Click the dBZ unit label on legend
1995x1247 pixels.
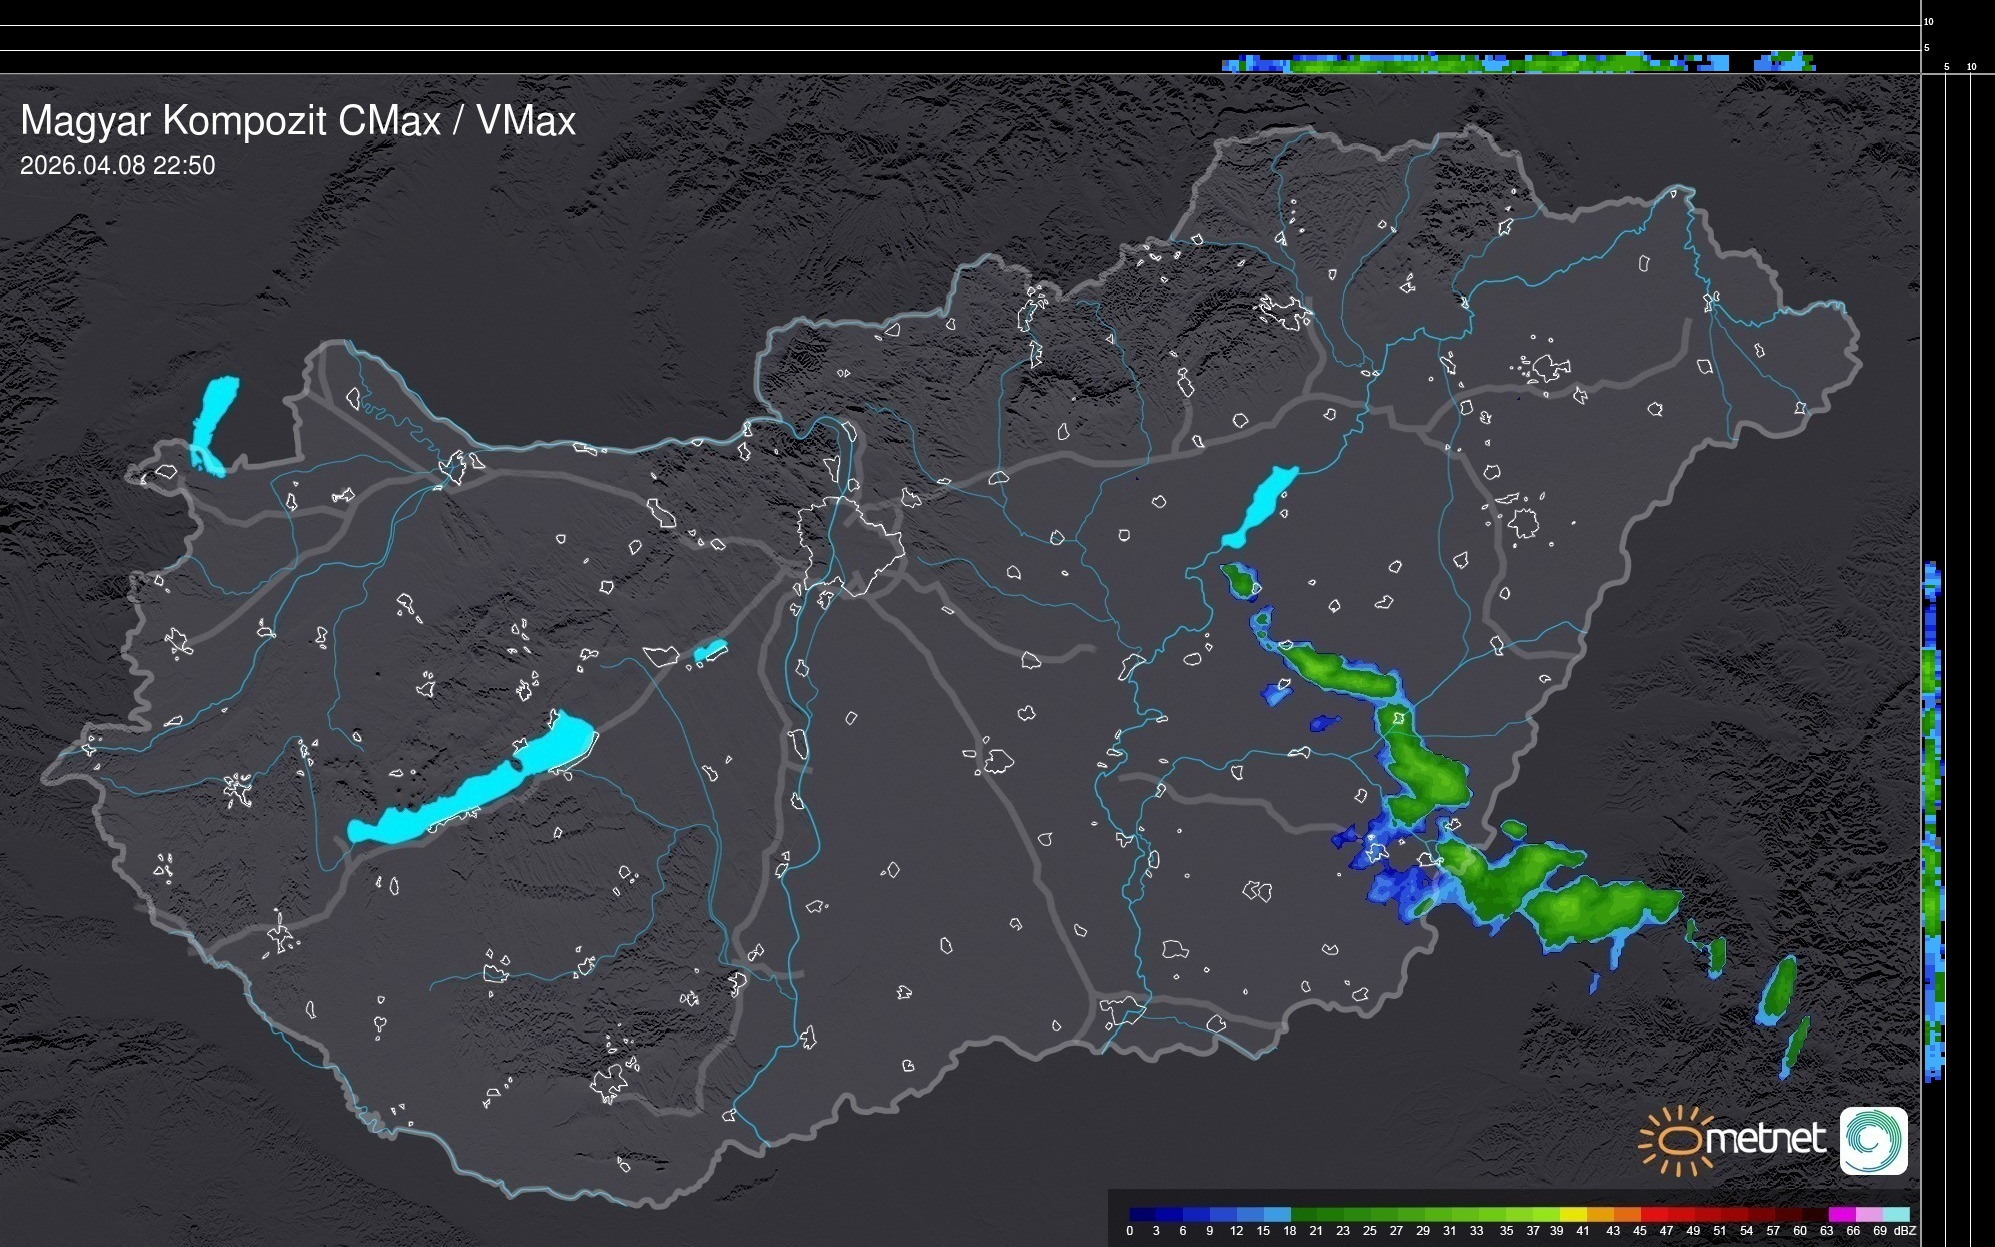pos(1905,1231)
